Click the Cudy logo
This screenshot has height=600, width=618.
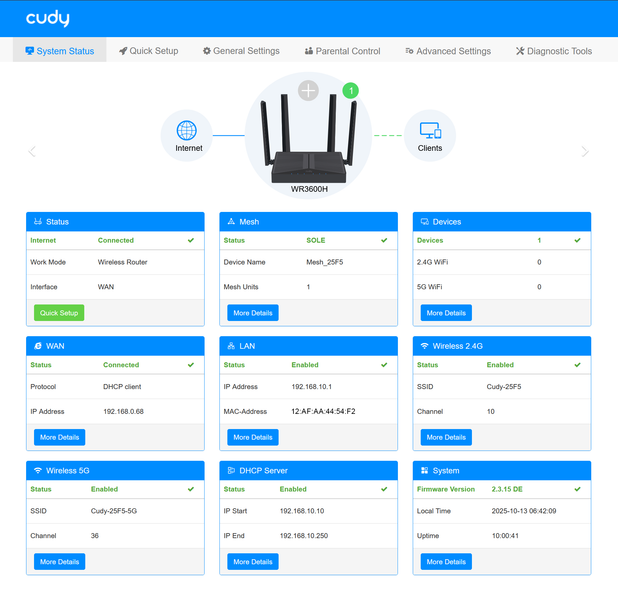coord(48,19)
